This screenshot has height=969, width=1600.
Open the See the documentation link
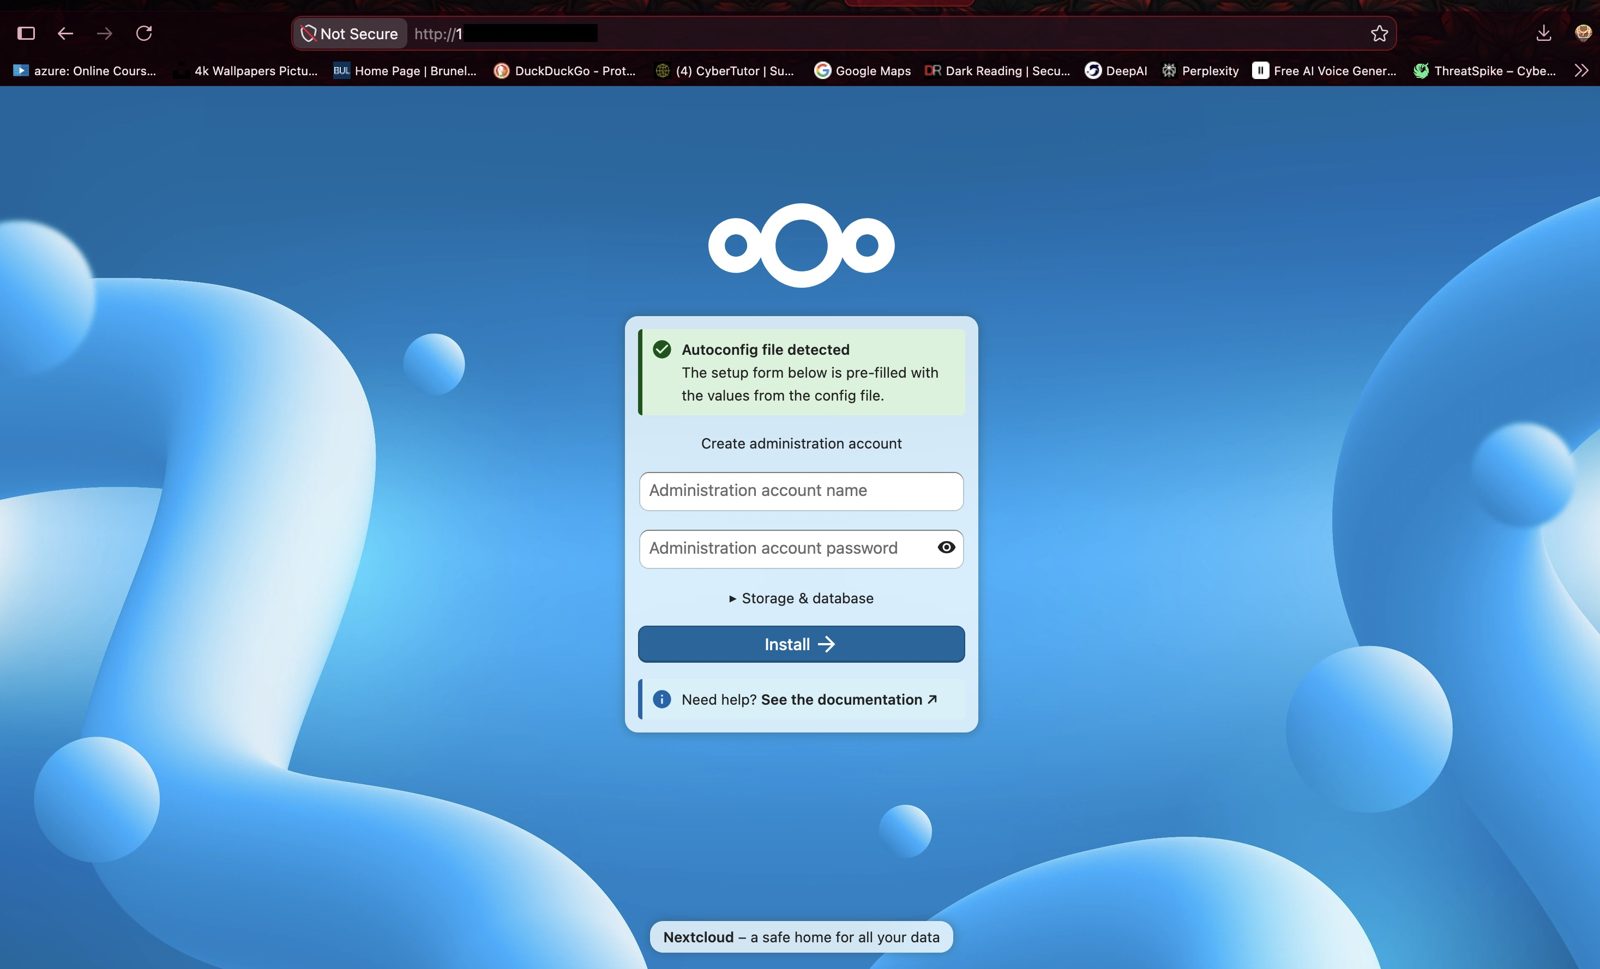[849, 699]
